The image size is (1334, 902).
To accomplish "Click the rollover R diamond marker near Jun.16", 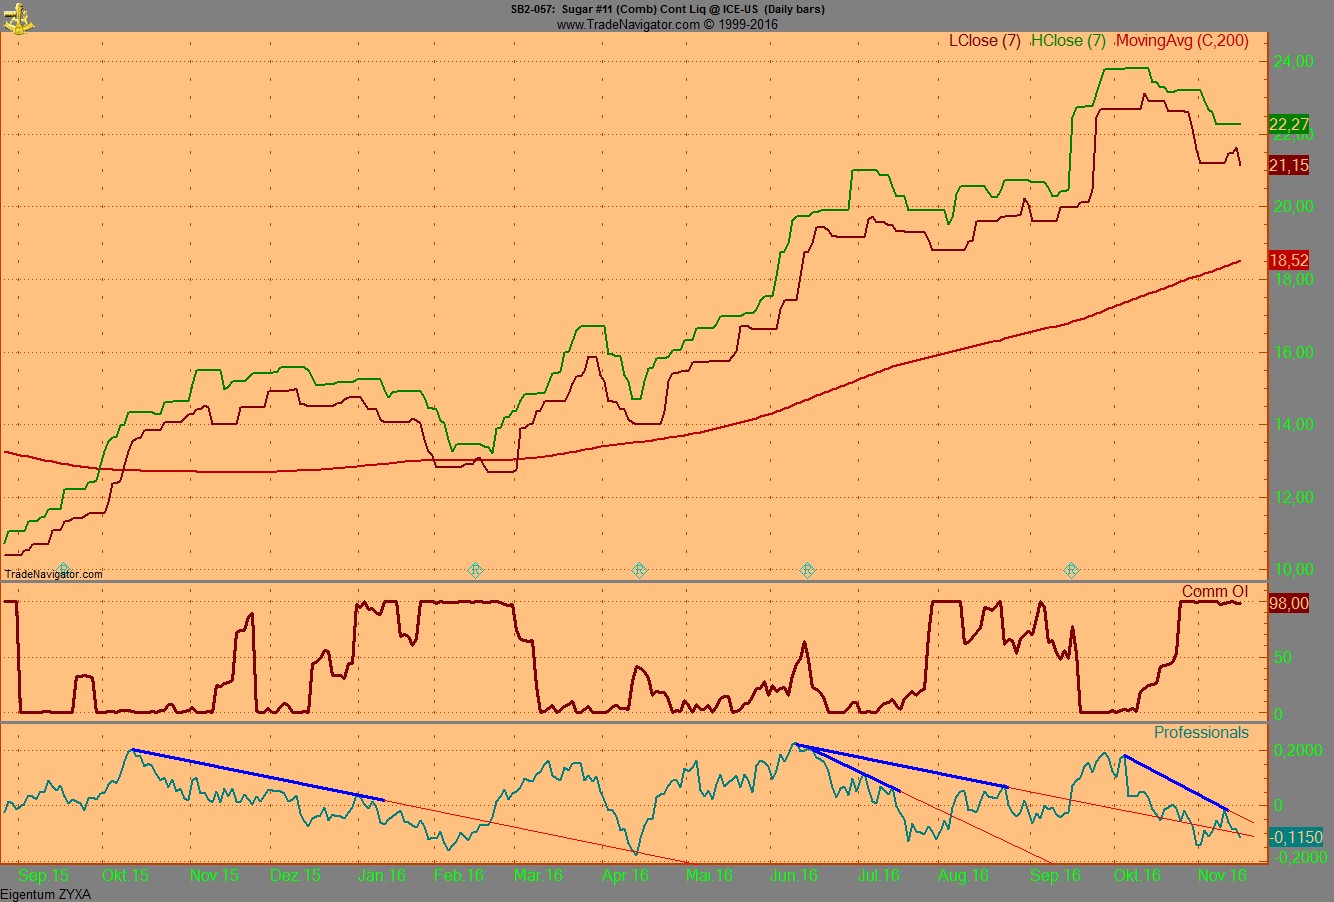I will tap(807, 570).
